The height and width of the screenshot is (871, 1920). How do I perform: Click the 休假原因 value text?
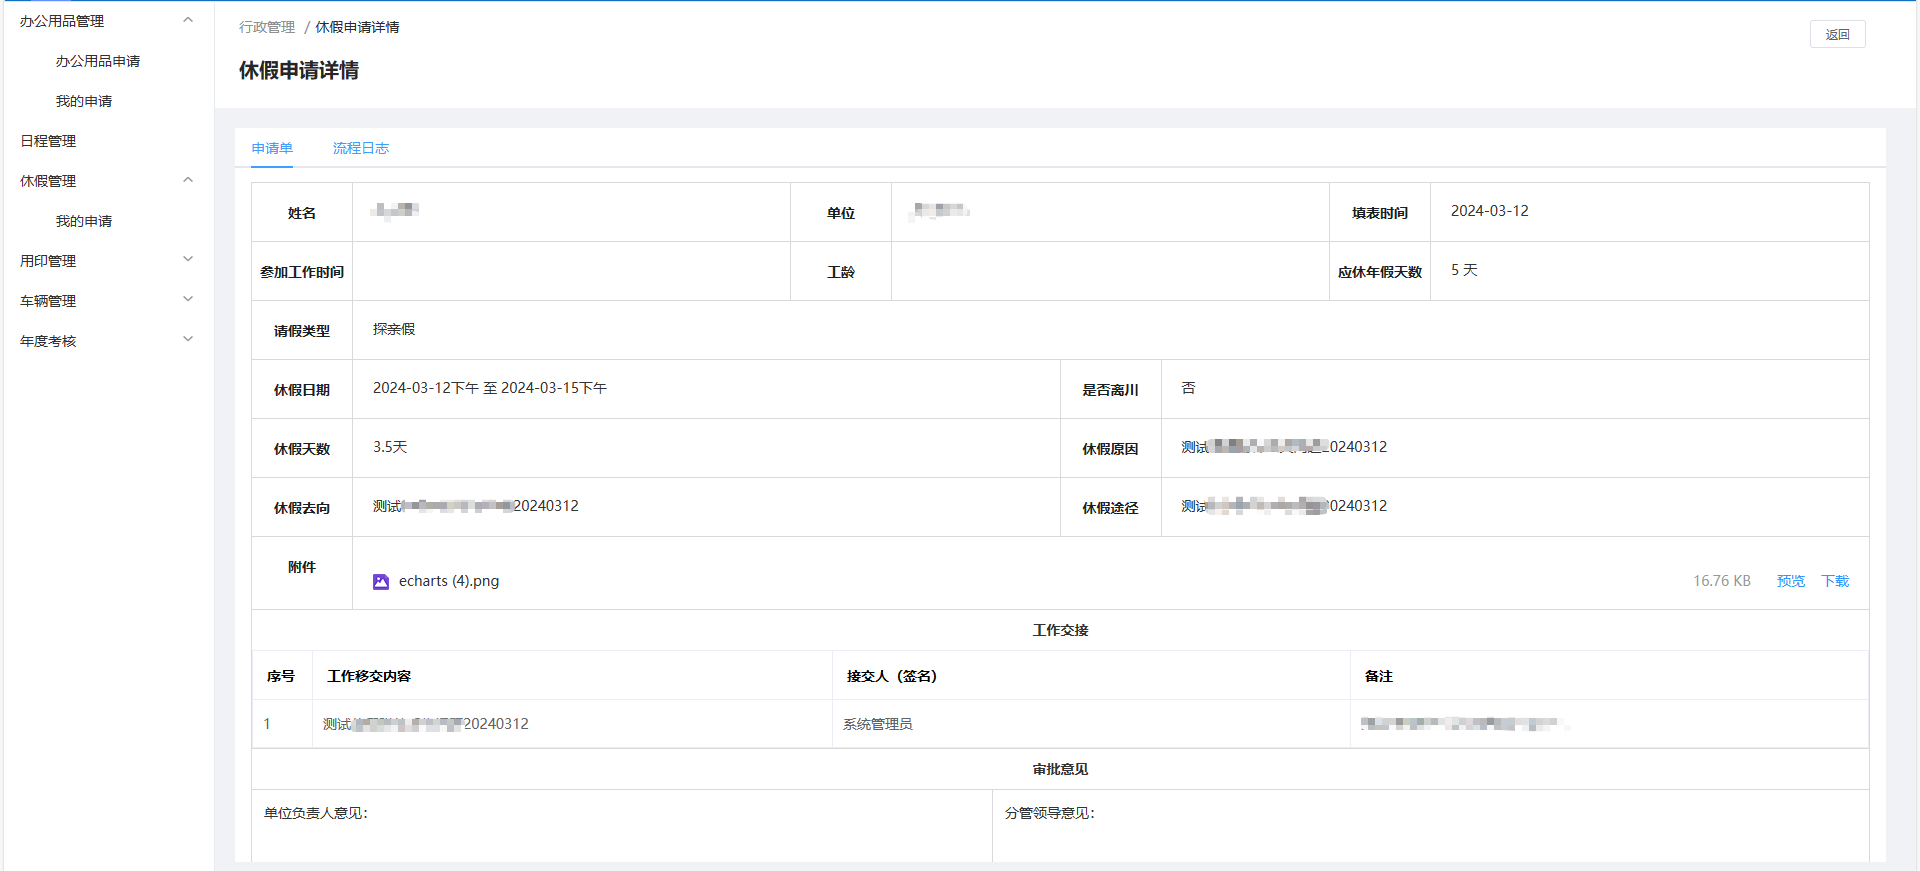coord(1284,447)
